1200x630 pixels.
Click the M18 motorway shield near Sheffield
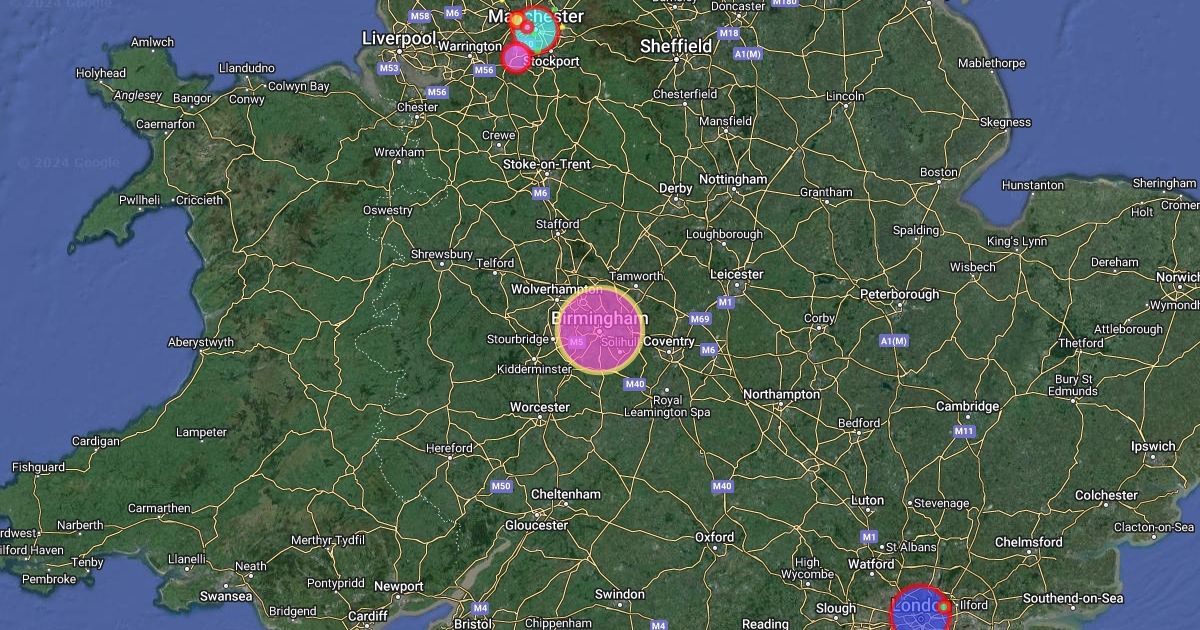pos(729,33)
